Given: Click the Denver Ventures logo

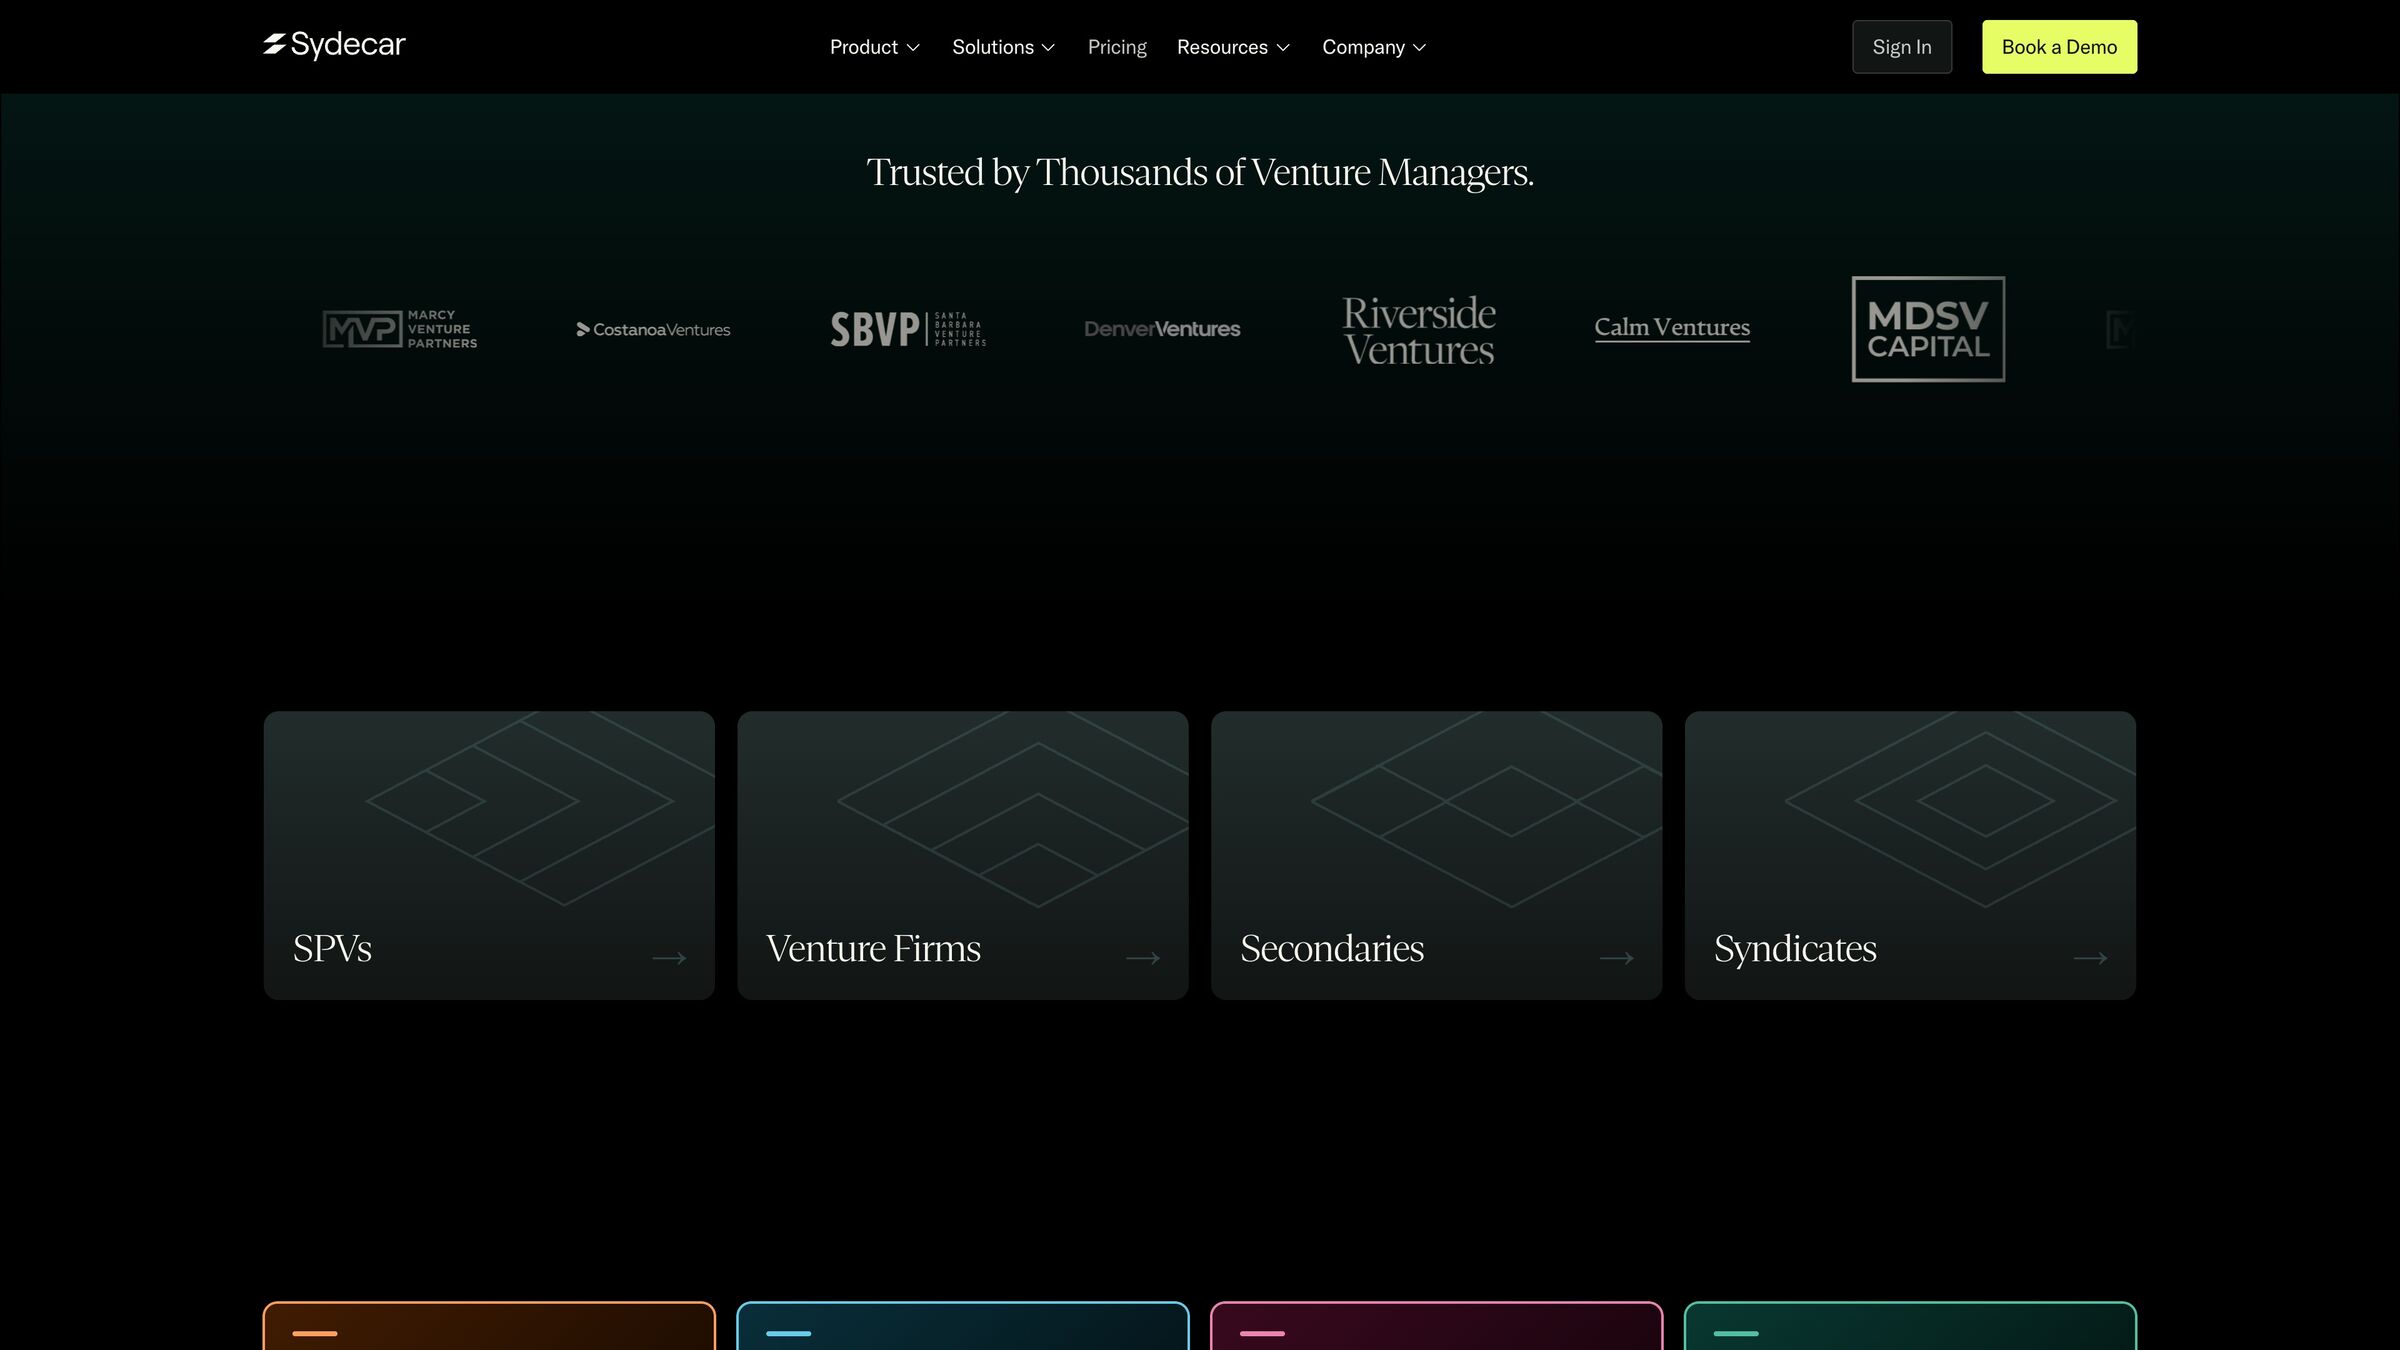Looking at the screenshot, I should (1162, 329).
